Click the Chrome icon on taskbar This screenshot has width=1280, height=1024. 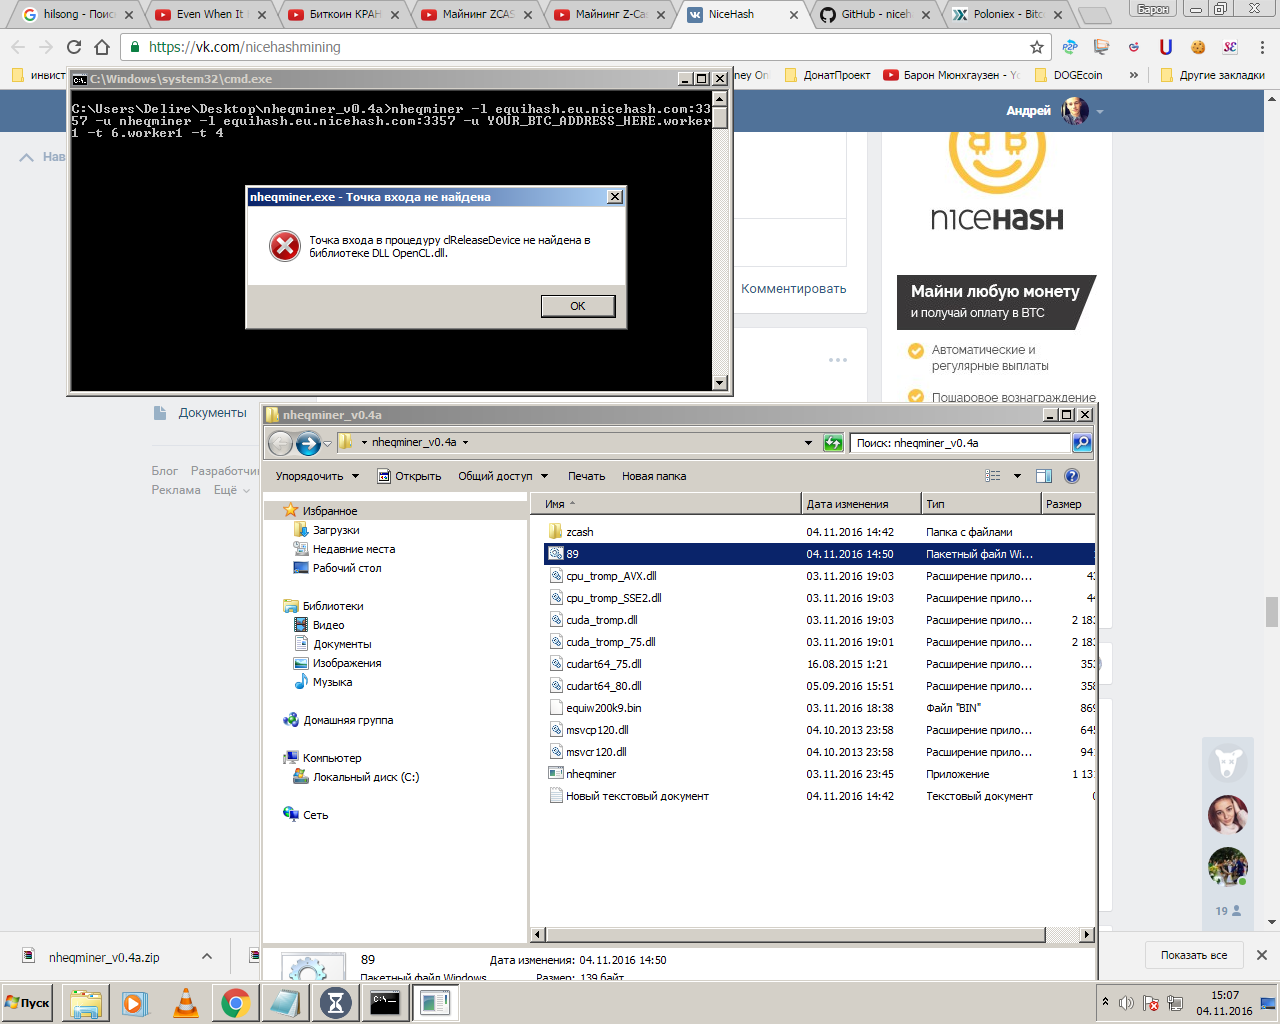[236, 1003]
